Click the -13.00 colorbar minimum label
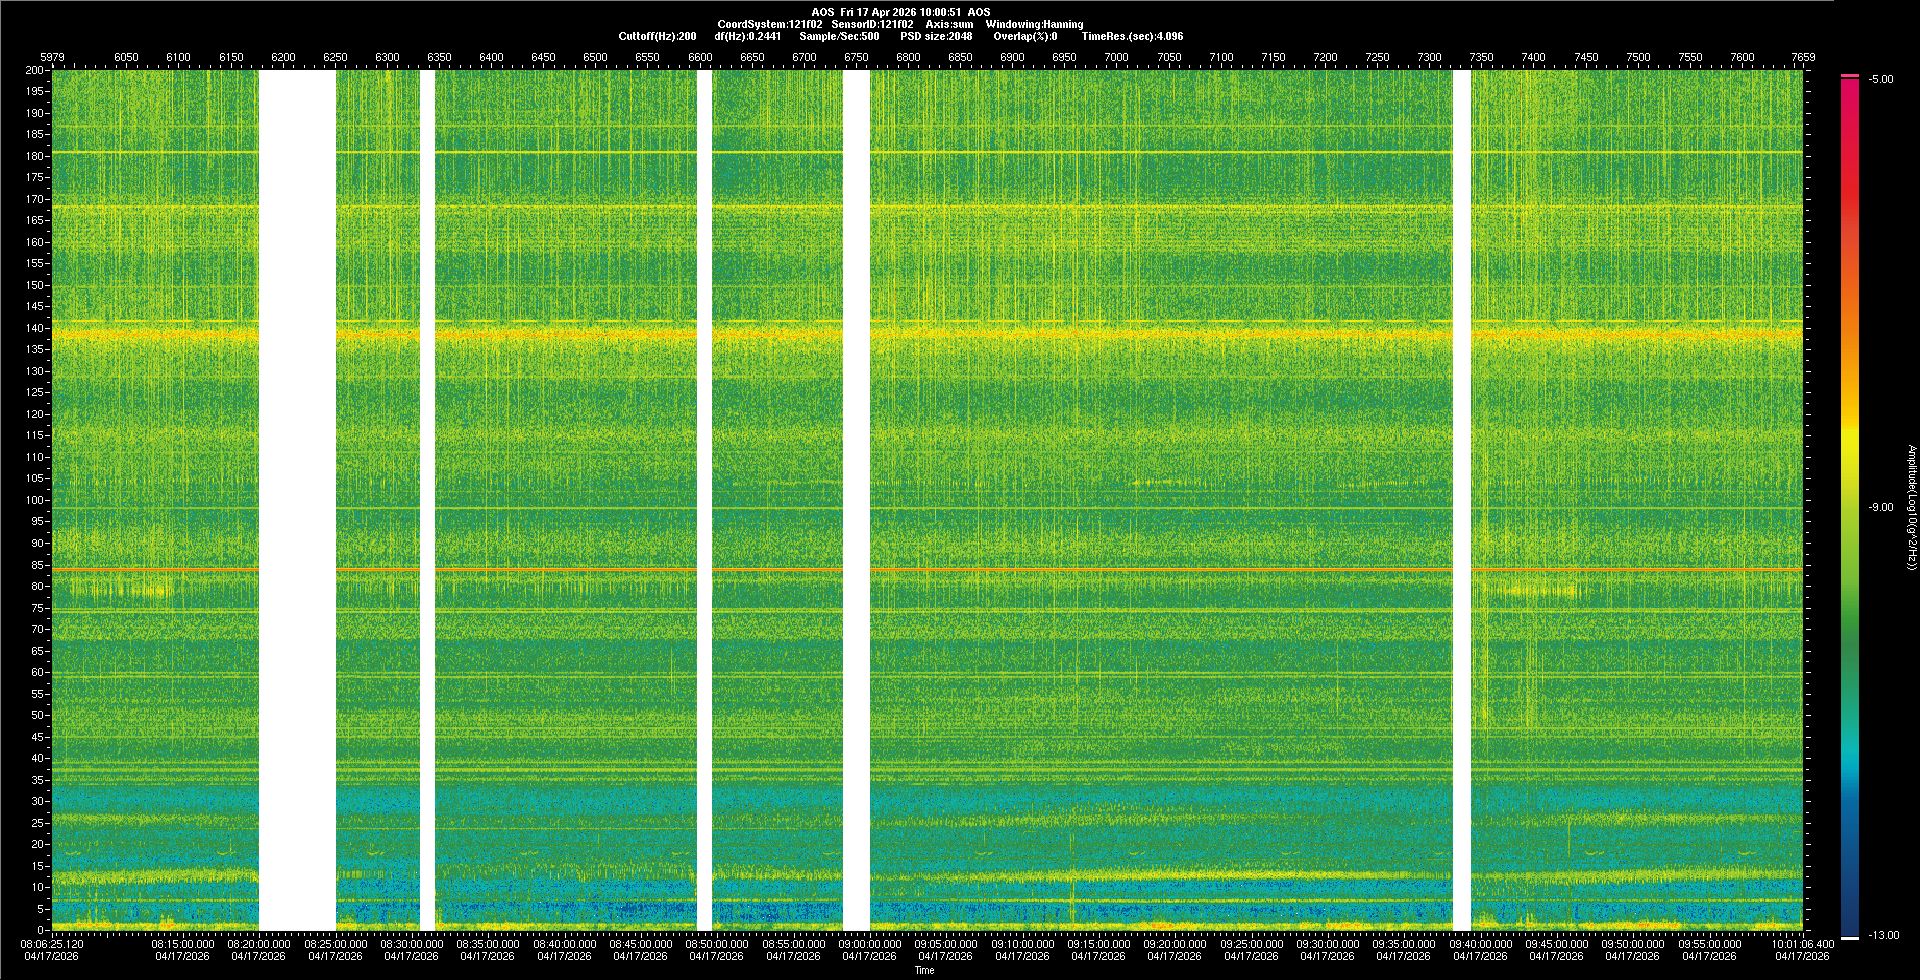The height and width of the screenshot is (980, 1920). pyautogui.click(x=1883, y=935)
